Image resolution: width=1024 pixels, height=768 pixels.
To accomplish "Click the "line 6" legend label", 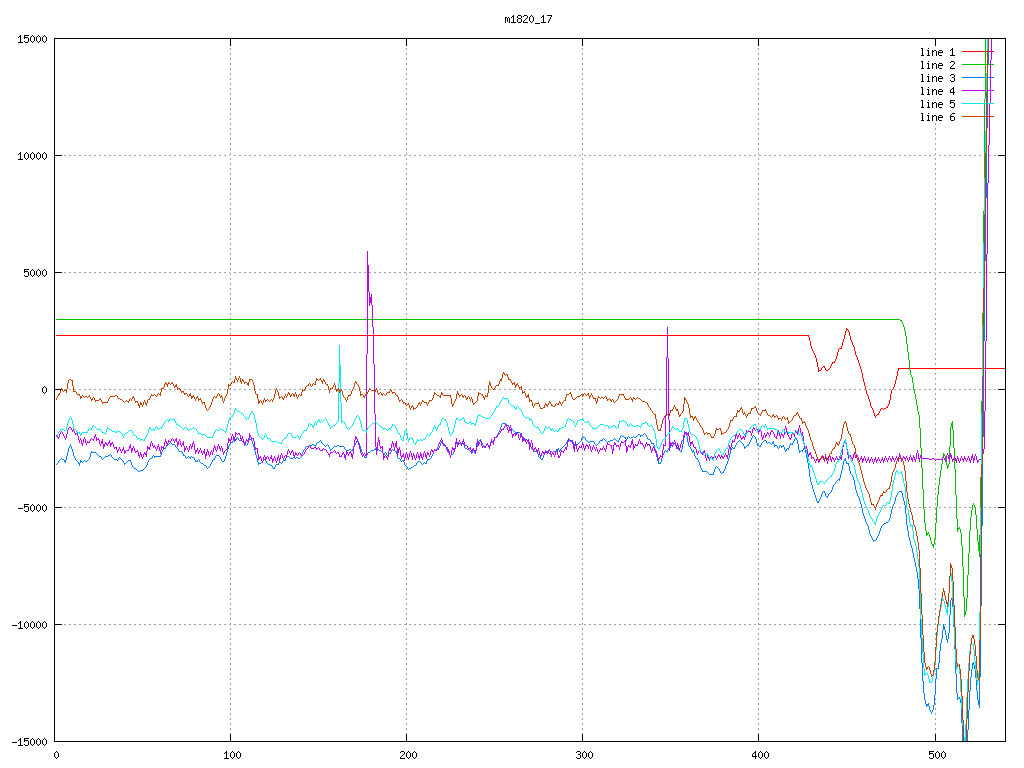I will click(x=937, y=117).
